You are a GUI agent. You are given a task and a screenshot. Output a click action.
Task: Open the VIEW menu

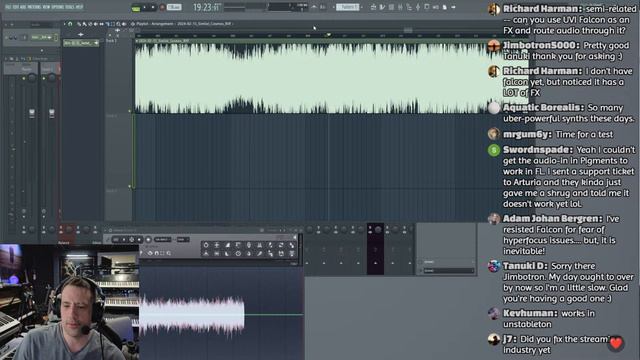47,7
